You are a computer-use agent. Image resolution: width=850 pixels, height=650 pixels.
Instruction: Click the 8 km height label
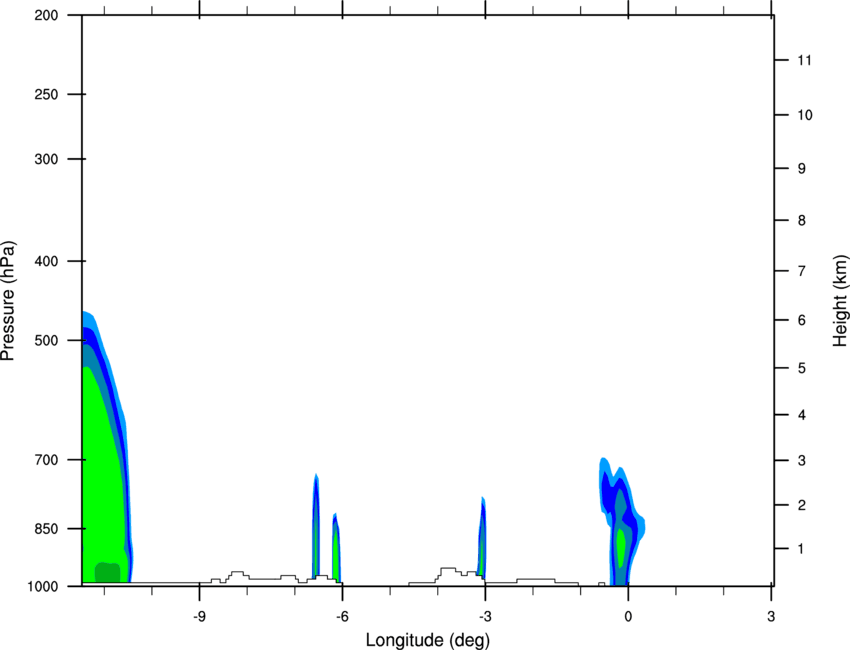[802, 220]
